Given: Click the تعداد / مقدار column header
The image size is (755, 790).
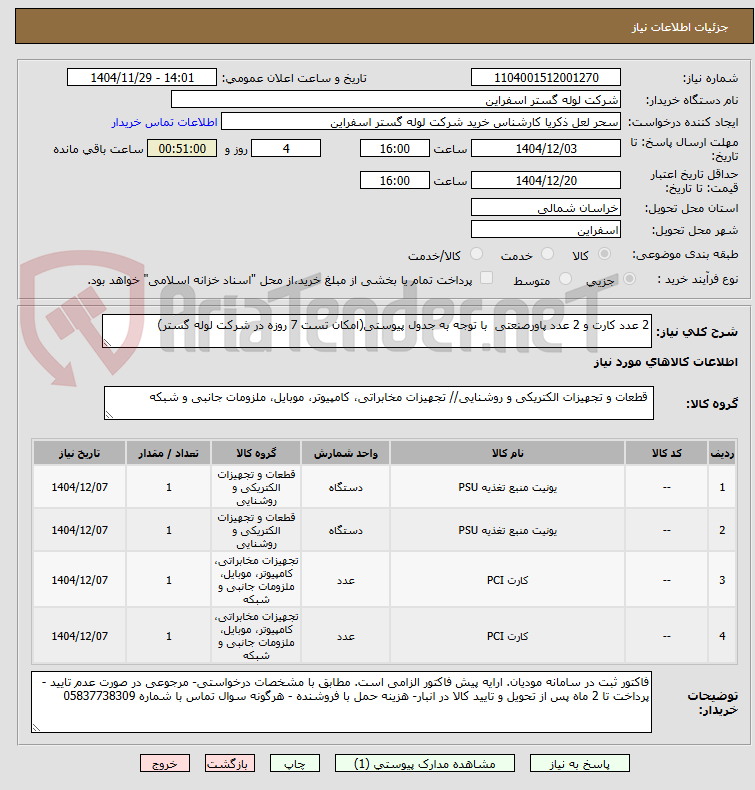Looking at the screenshot, I should [x=168, y=453].
